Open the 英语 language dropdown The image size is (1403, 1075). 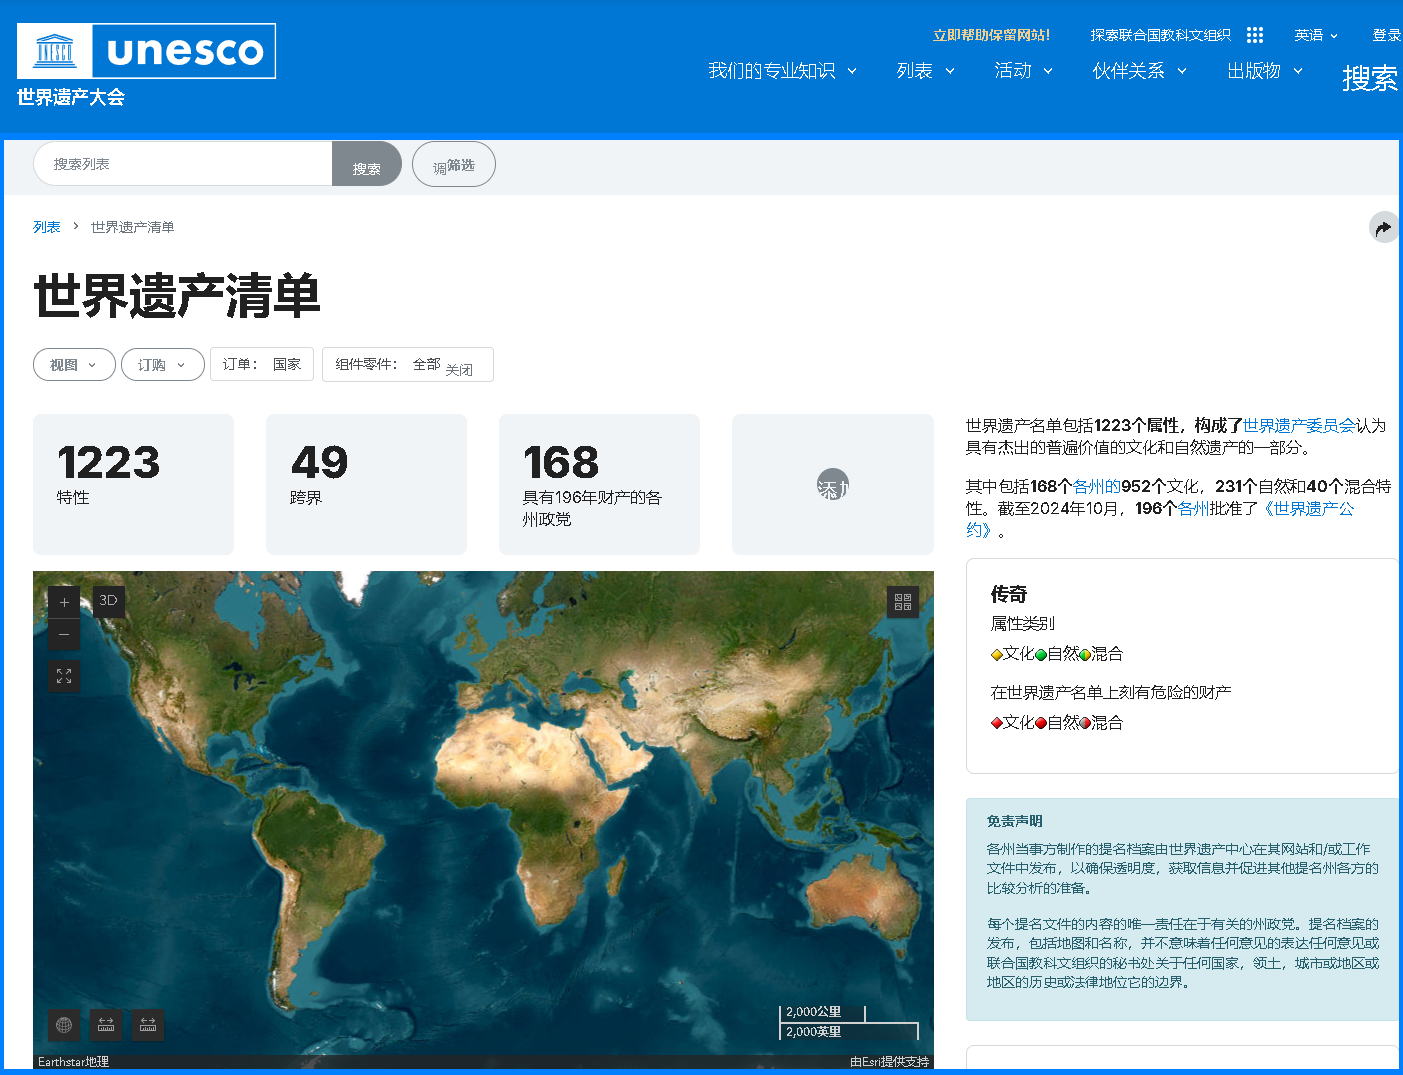pyautogui.click(x=1315, y=35)
